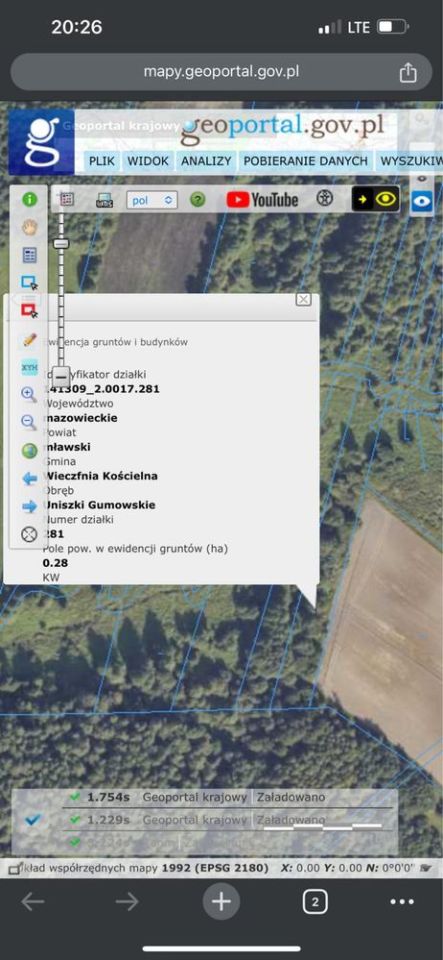The image size is (443, 960).
Task: Activate red rectangle selection tool
Action: click(29, 310)
